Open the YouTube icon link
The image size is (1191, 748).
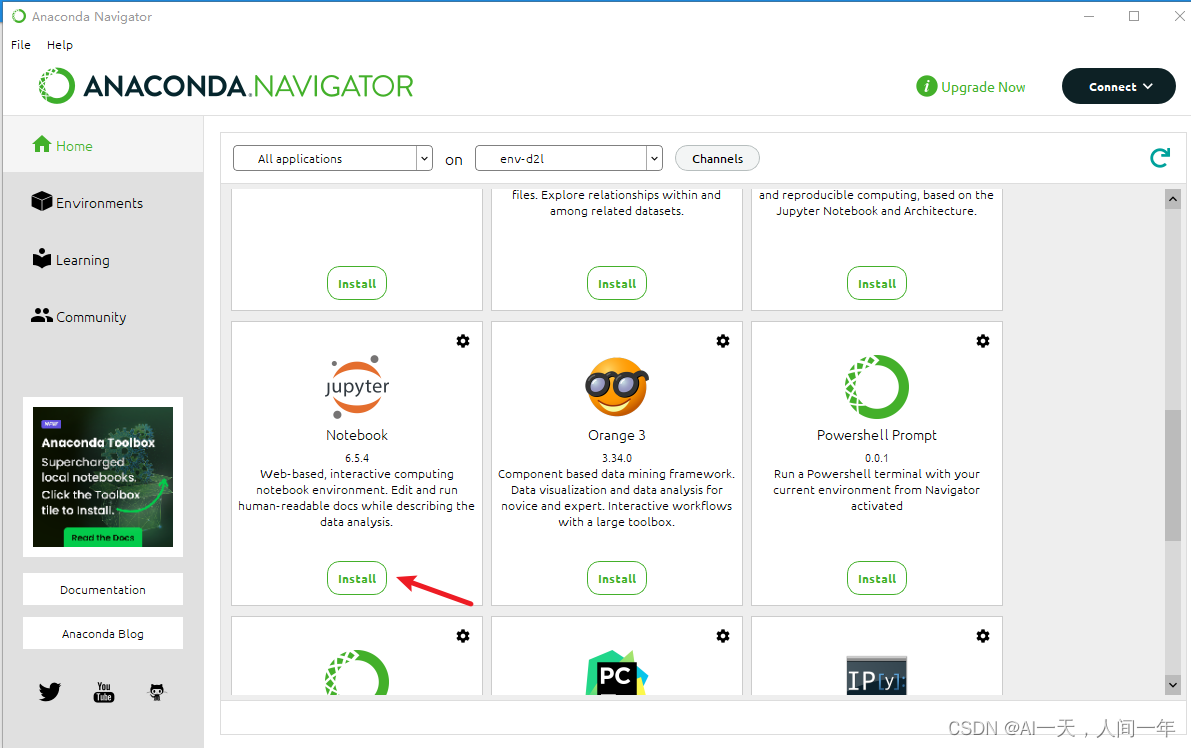[x=104, y=692]
